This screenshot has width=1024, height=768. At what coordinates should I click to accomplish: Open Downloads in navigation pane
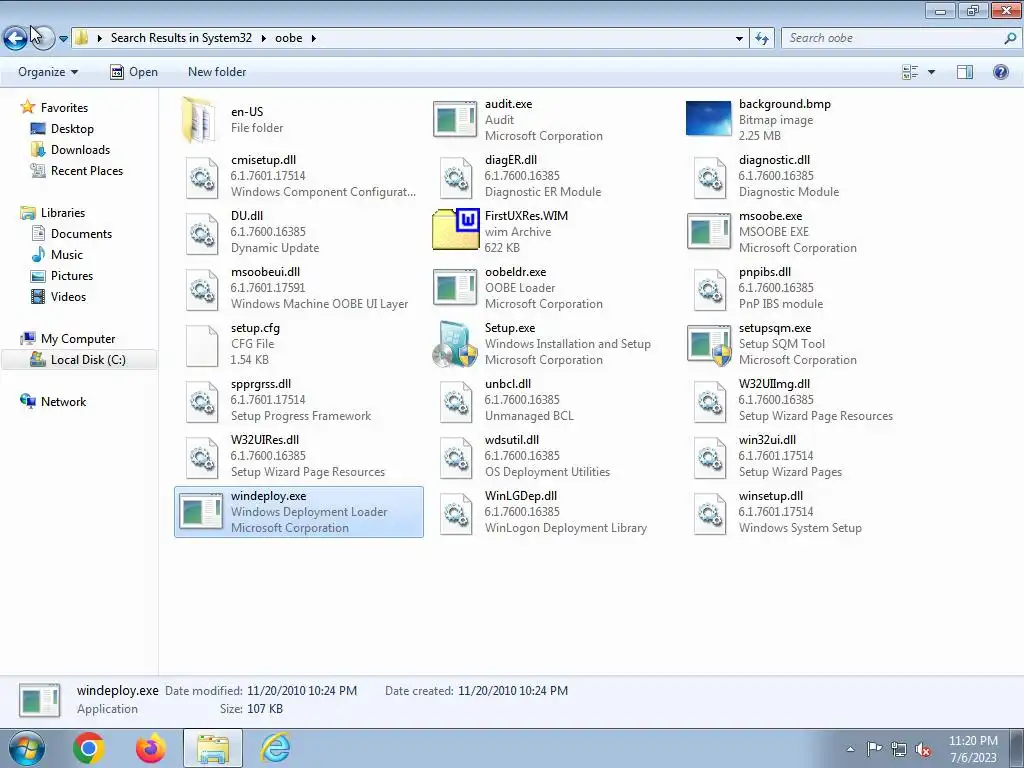(80, 150)
